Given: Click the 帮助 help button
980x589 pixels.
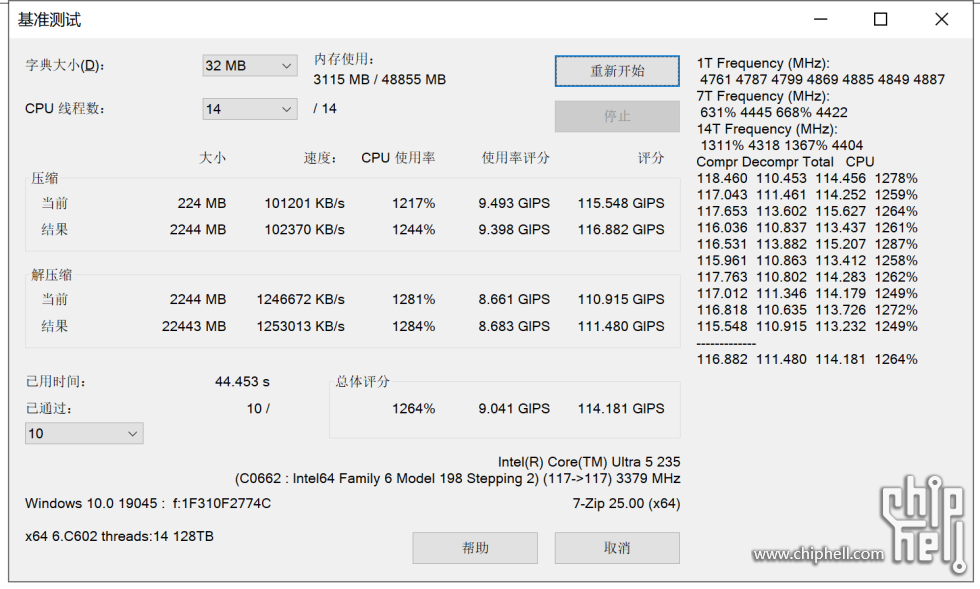Looking at the screenshot, I should 475,548.
